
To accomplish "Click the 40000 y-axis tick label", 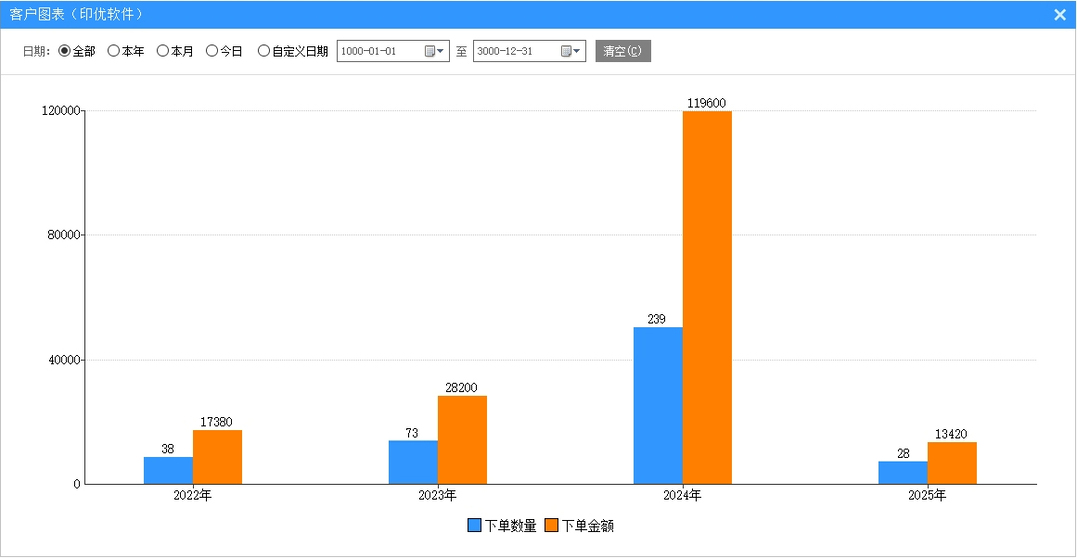I will click(x=64, y=359).
